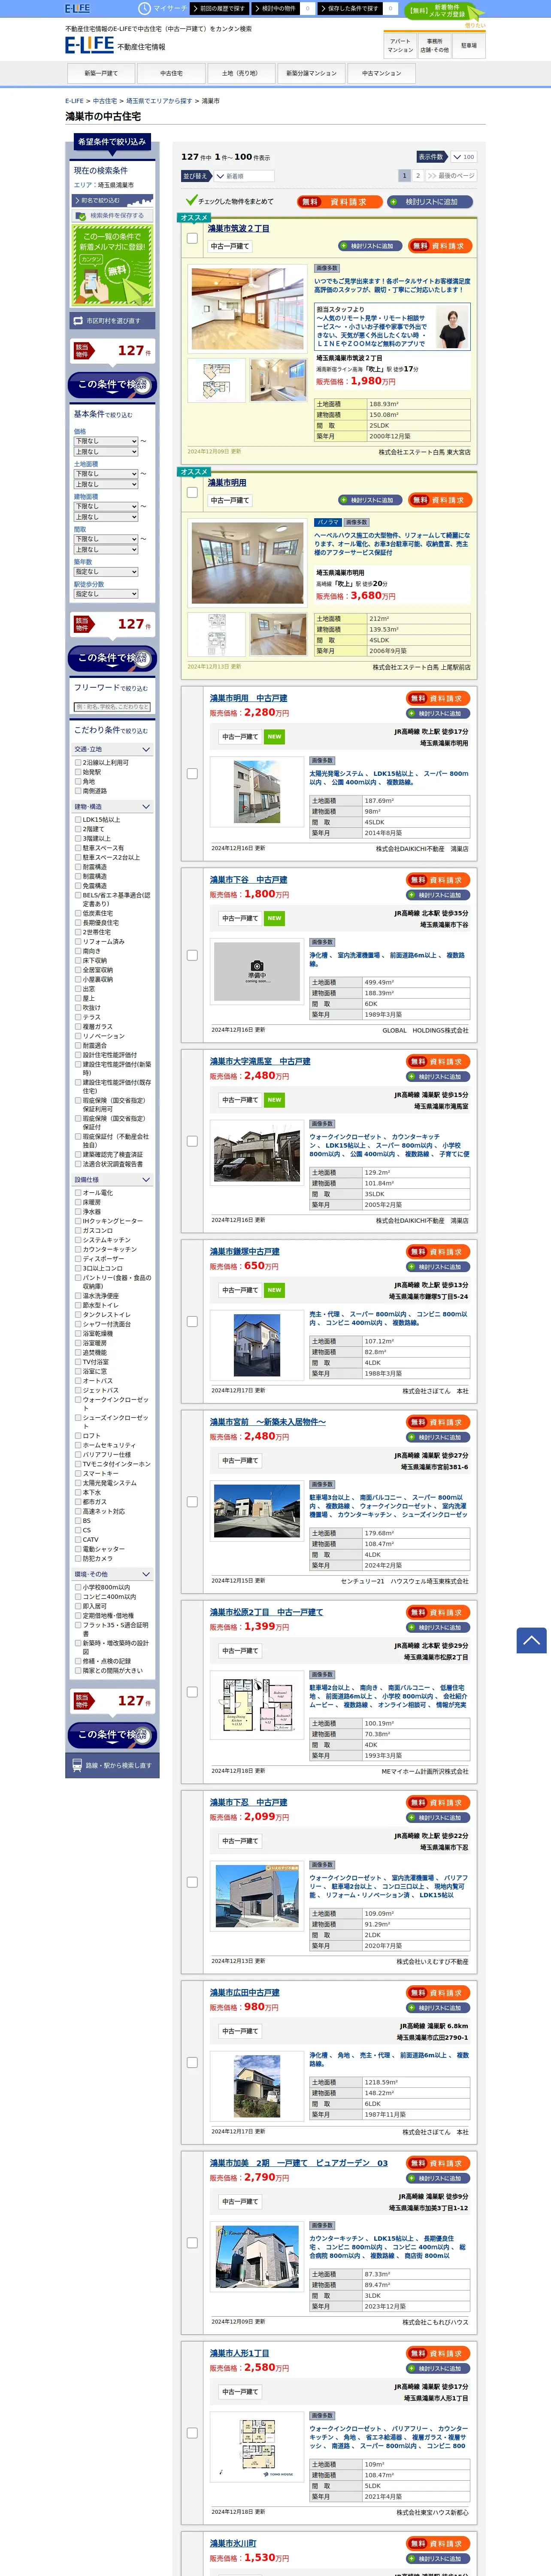The image size is (551, 2576).
Task: Open the photo for 鴻巣市宮前 listing
Action: (x=257, y=1511)
